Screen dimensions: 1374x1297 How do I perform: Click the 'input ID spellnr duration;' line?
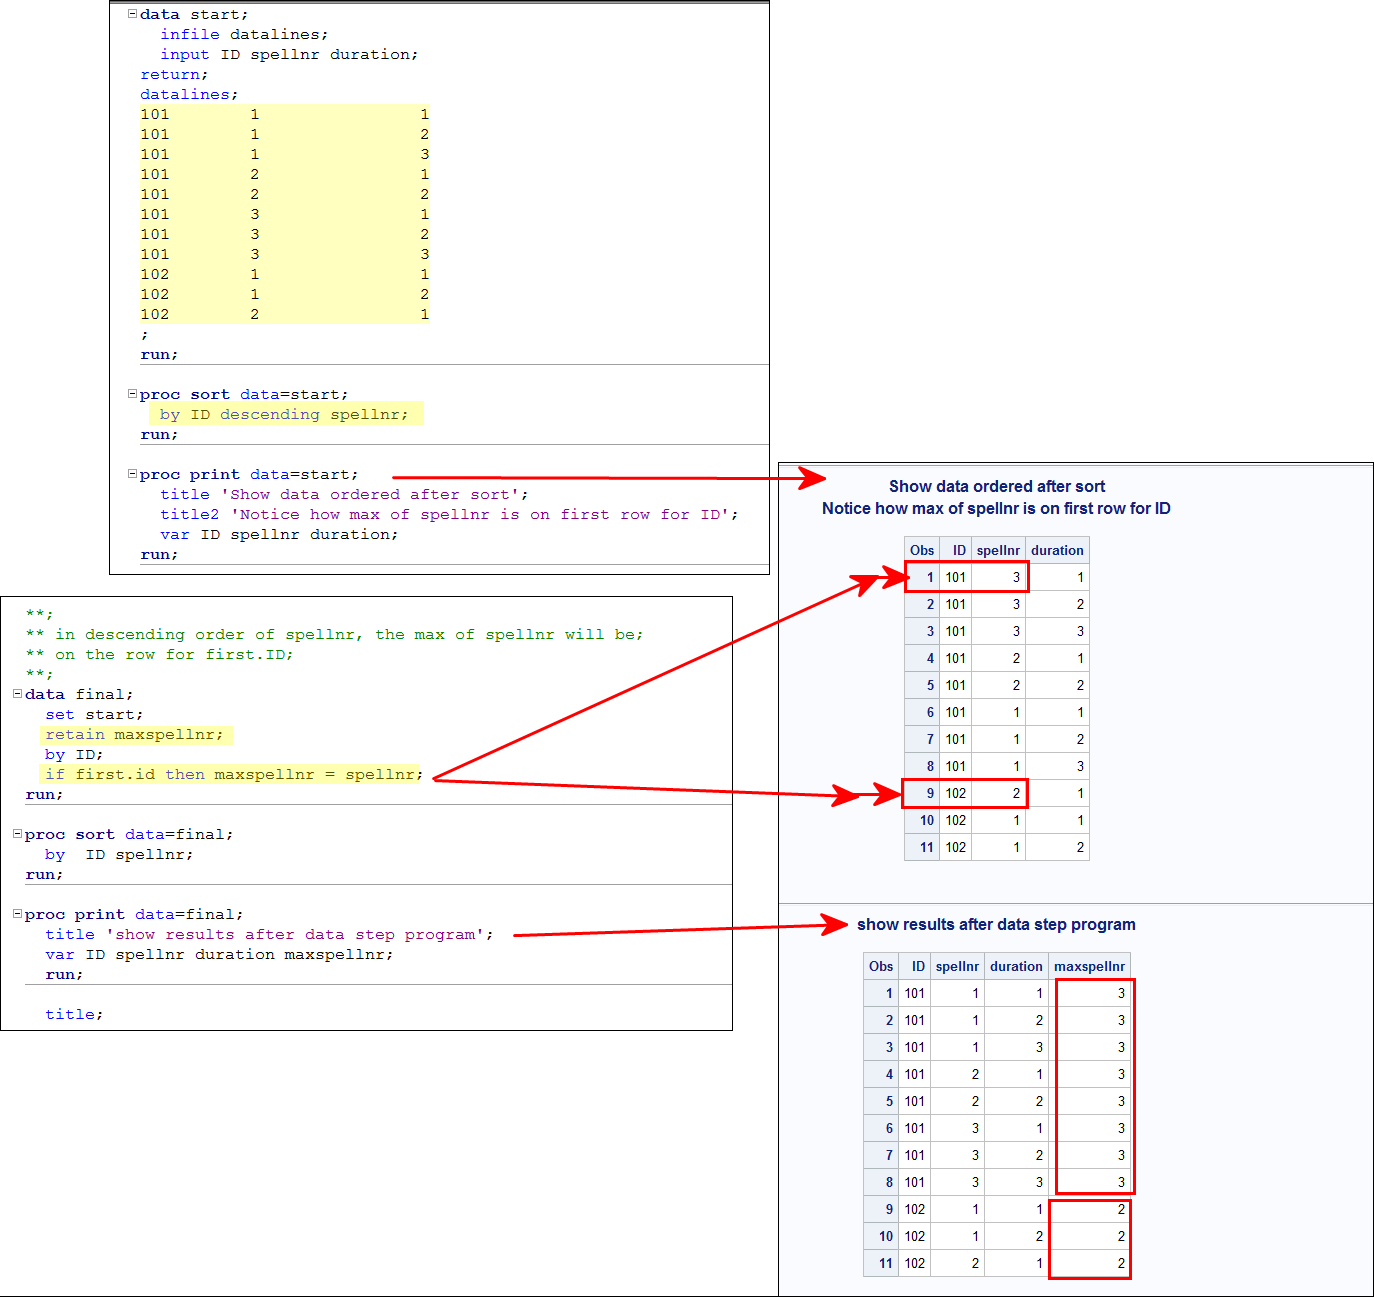pos(289,55)
